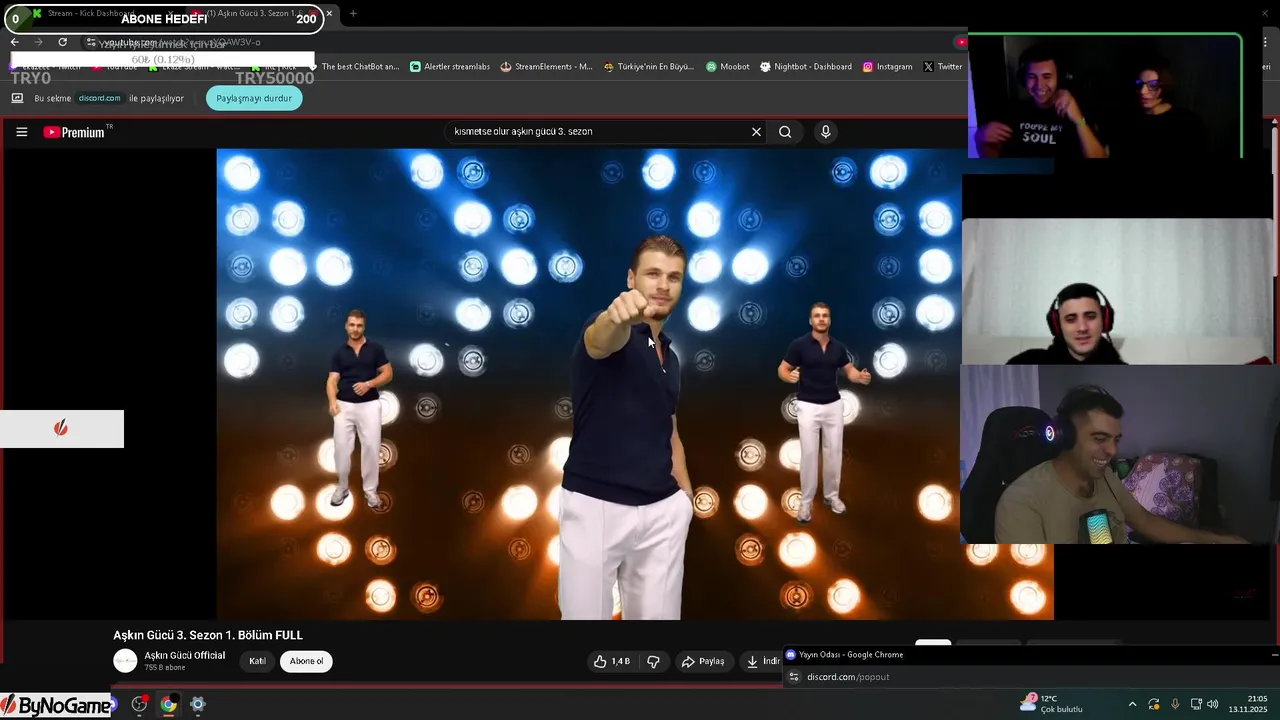Open site info icon in Discord popout
The width and height of the screenshot is (1280, 720).
[793, 677]
